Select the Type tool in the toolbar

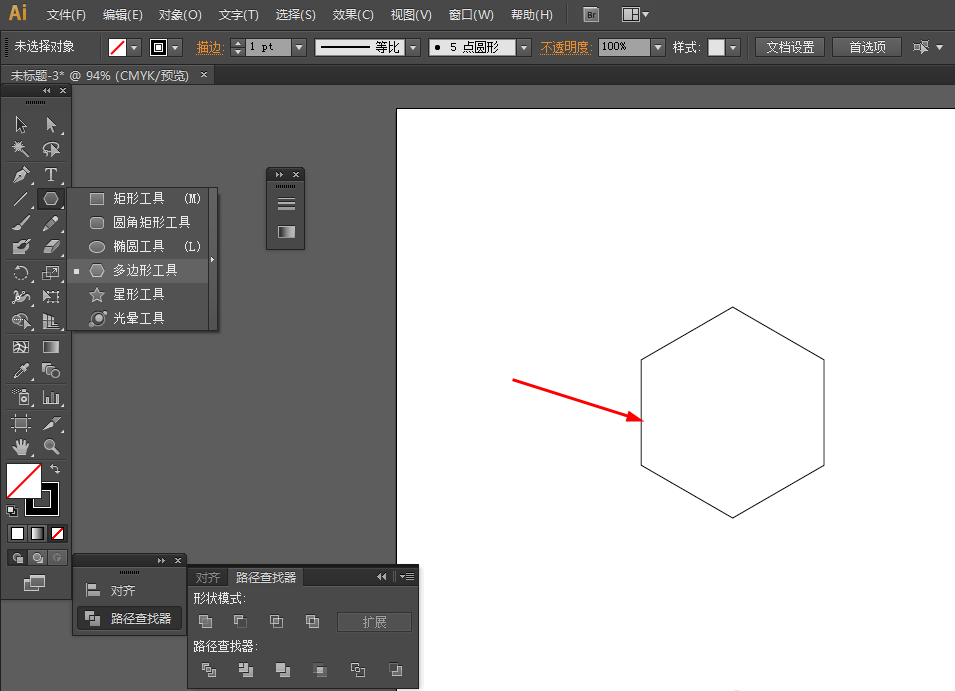click(51, 174)
